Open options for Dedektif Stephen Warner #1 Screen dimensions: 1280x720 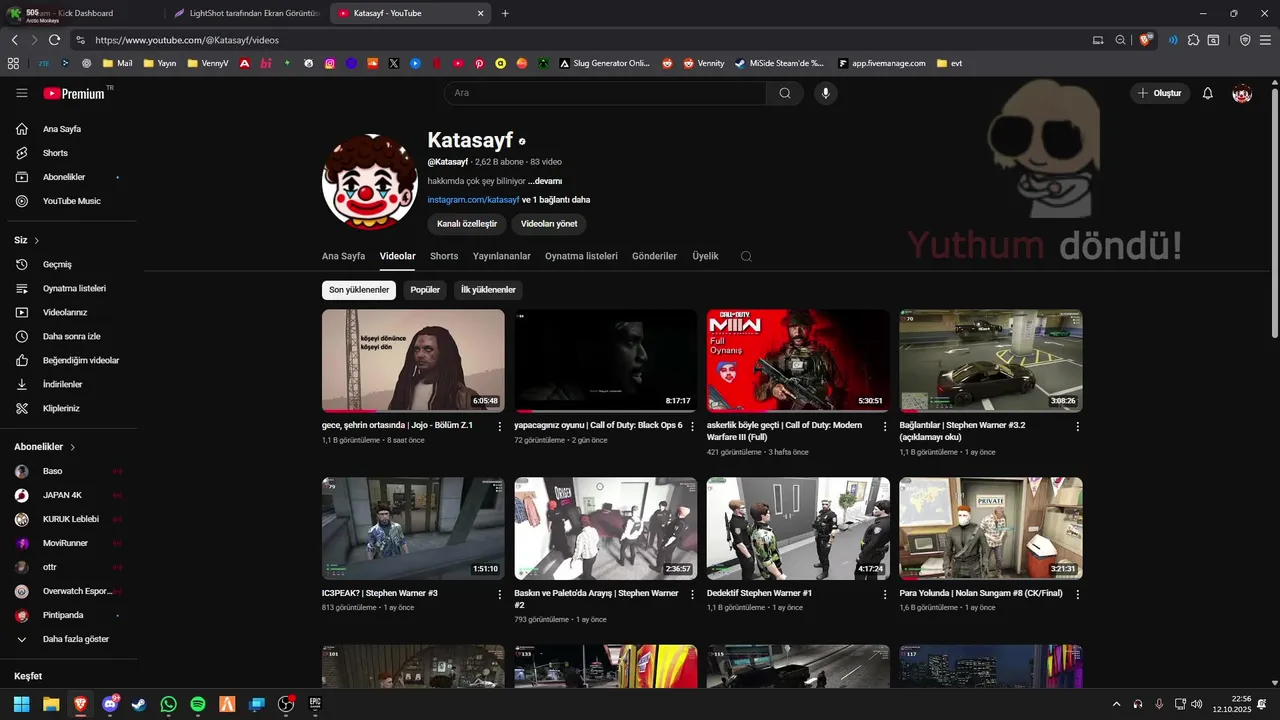coord(885,595)
